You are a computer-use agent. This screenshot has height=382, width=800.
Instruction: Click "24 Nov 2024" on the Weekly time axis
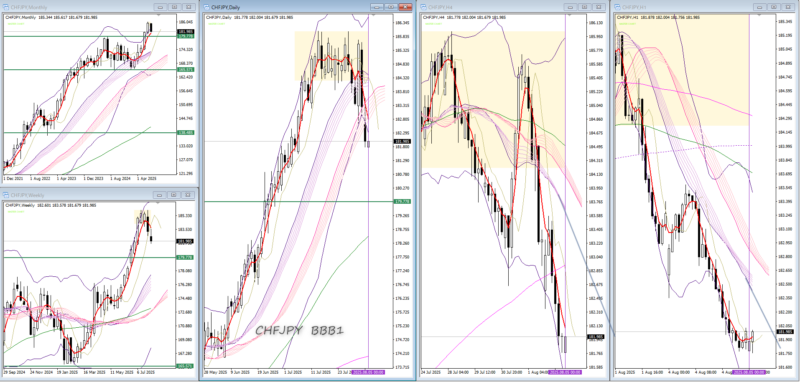click(x=41, y=372)
